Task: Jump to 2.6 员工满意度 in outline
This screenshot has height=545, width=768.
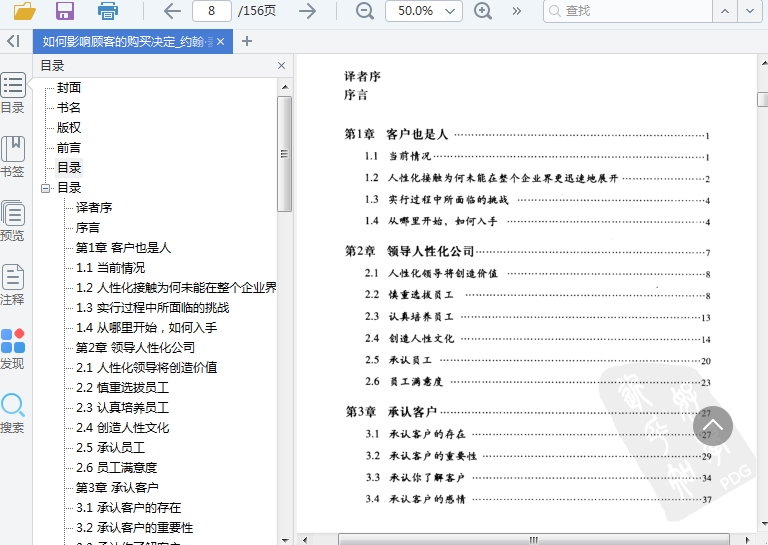Action: [x=117, y=468]
